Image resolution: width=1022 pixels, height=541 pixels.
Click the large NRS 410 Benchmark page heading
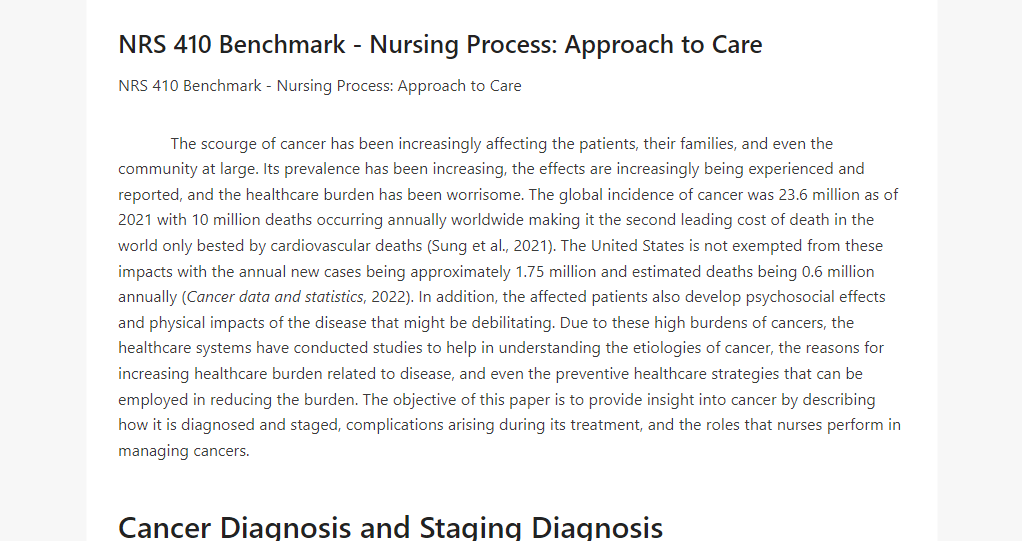[x=440, y=44]
